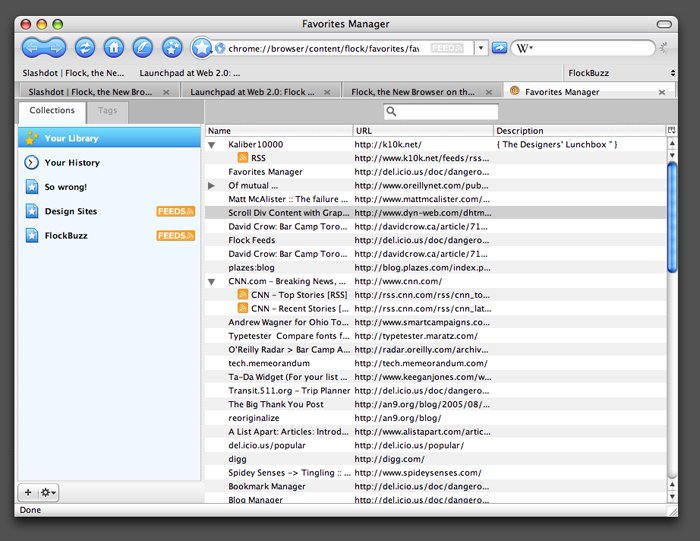
Task: Close the Favorites Manager tab
Action: [662, 92]
